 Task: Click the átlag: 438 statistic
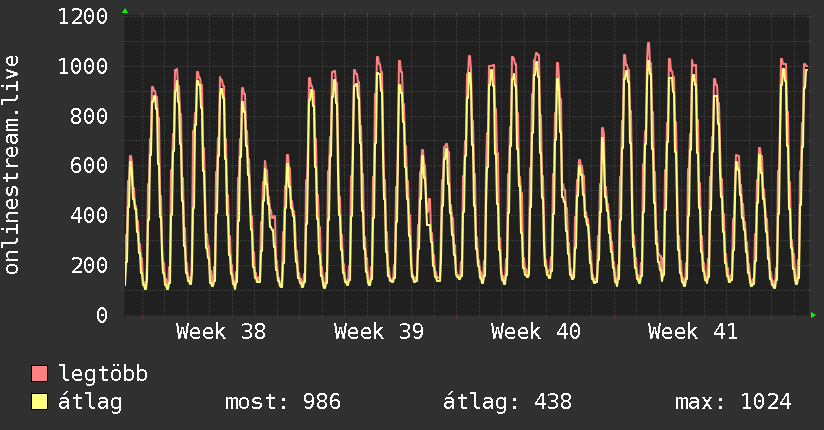tap(507, 402)
